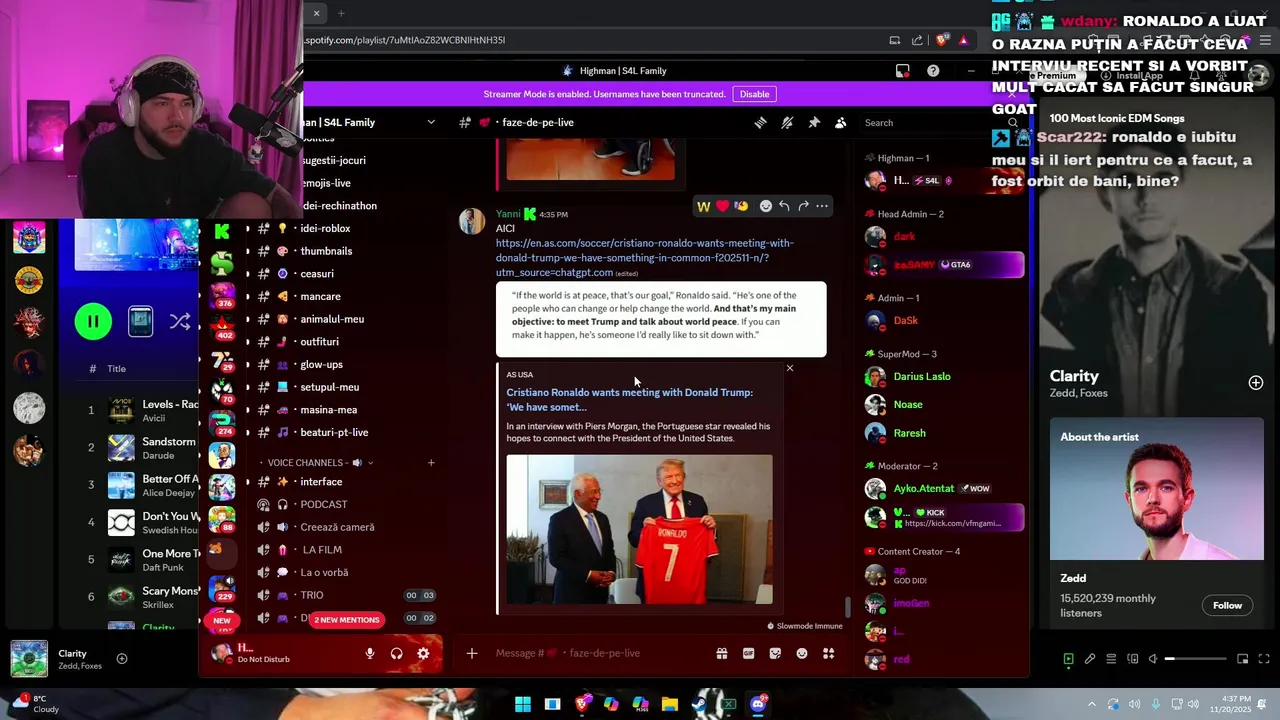Reply to Yanni's message with the arrow icon
Screen dimensions: 1280x720
pyautogui.click(x=785, y=206)
